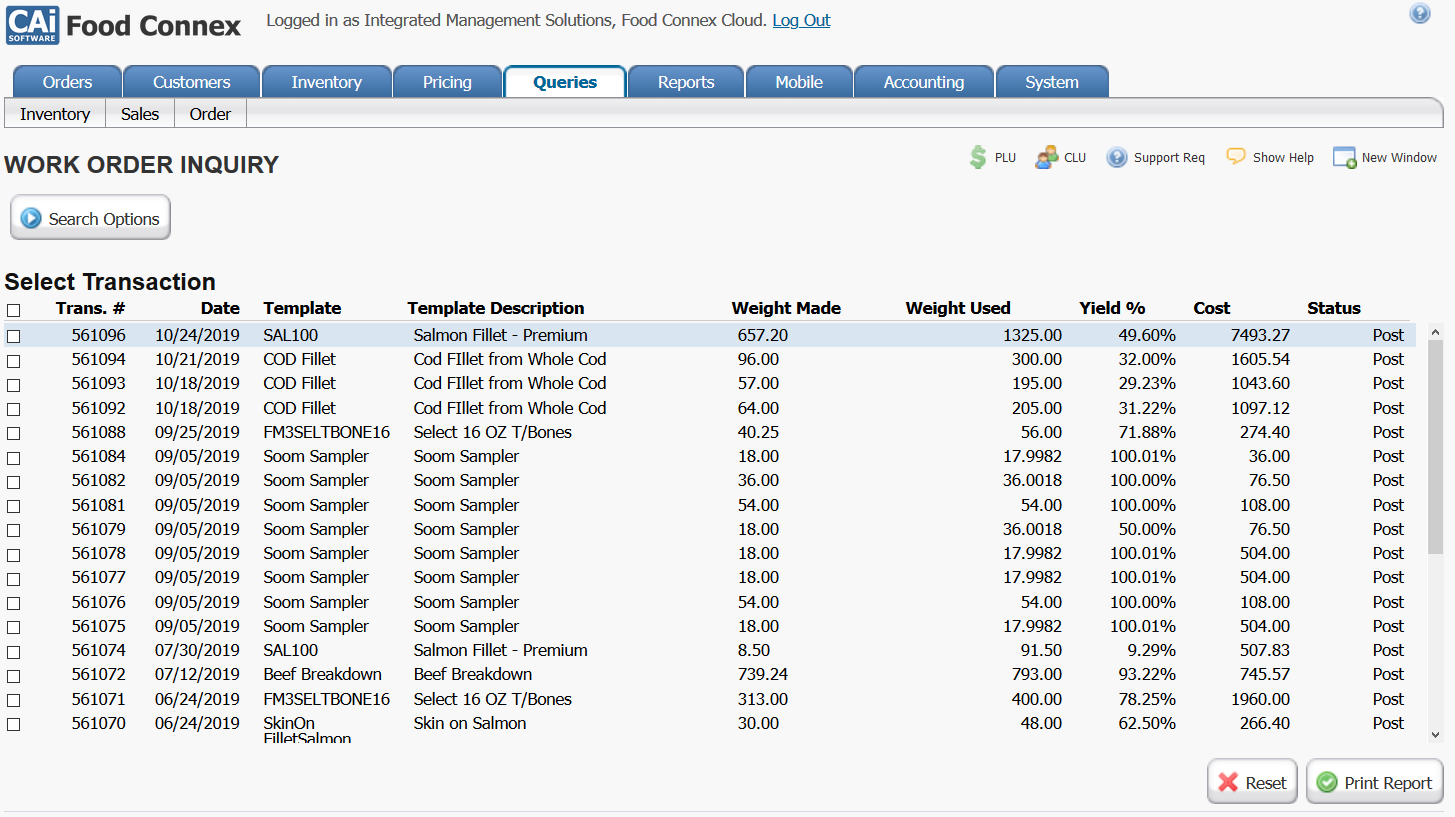Click the date 09/25/2019
This screenshot has height=817, width=1455.
(197, 432)
